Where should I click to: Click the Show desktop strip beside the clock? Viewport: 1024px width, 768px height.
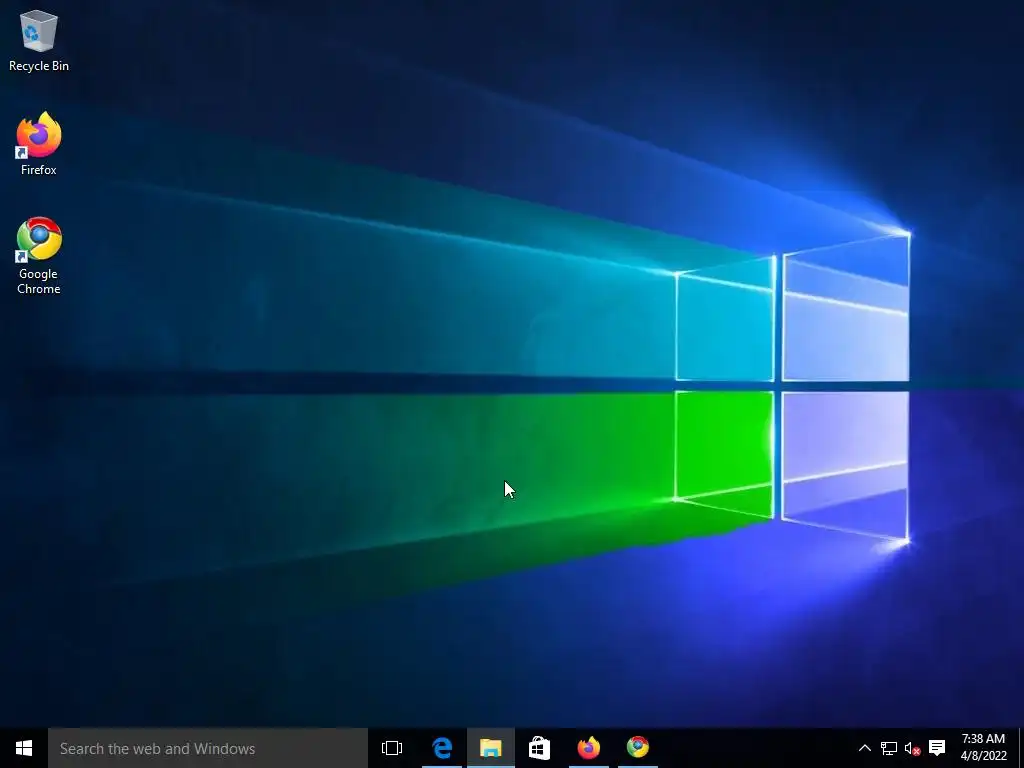tap(1021, 748)
